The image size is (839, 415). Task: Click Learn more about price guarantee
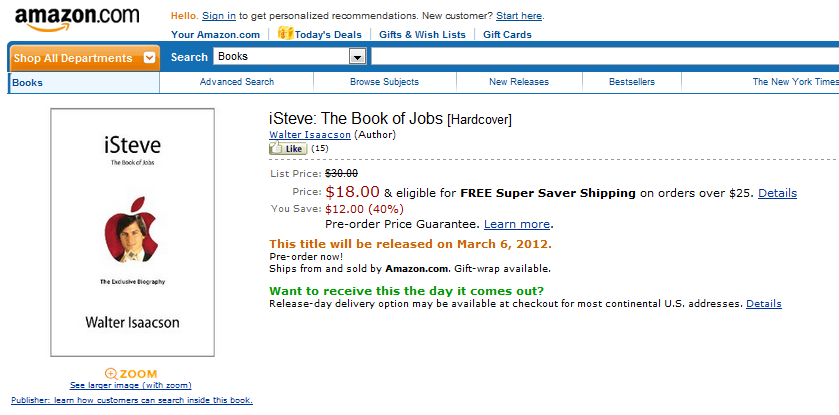click(x=517, y=224)
